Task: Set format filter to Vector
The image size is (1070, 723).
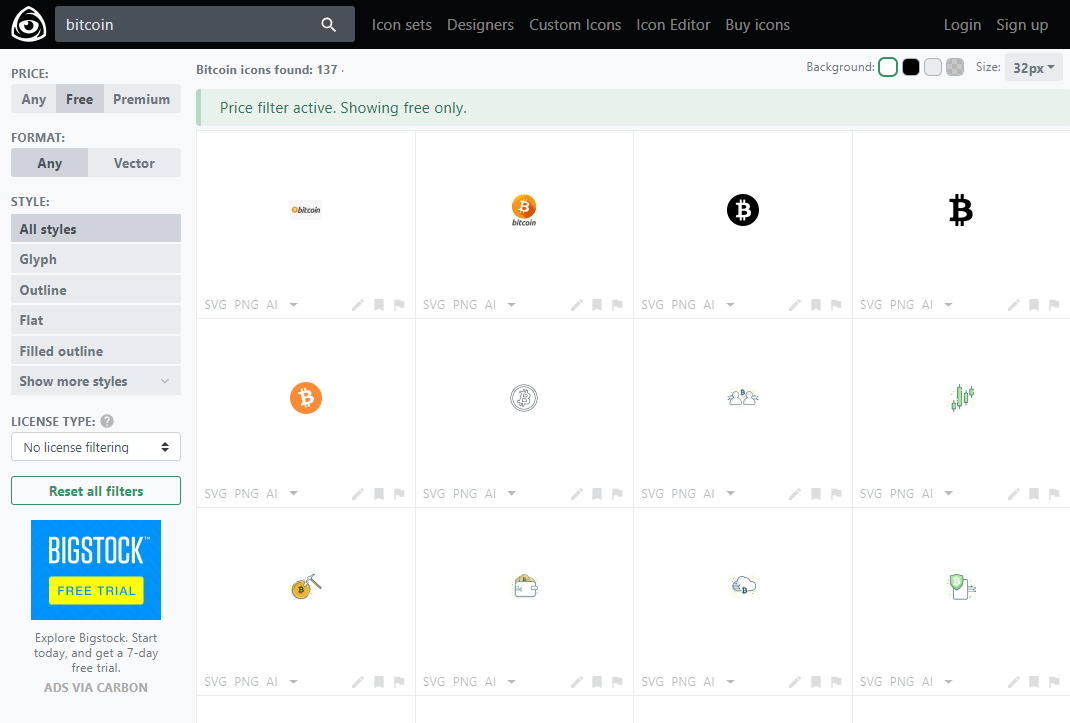Action: coord(134,163)
